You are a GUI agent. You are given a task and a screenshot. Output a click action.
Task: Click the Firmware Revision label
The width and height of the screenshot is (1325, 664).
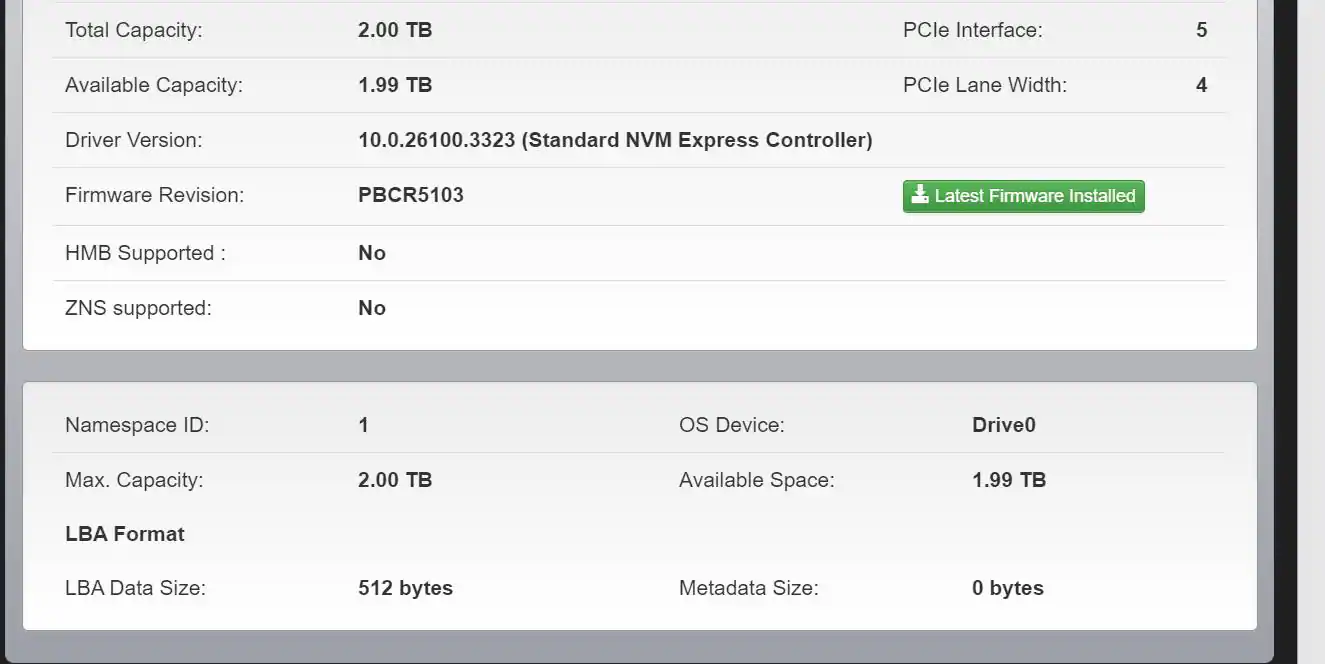click(154, 196)
